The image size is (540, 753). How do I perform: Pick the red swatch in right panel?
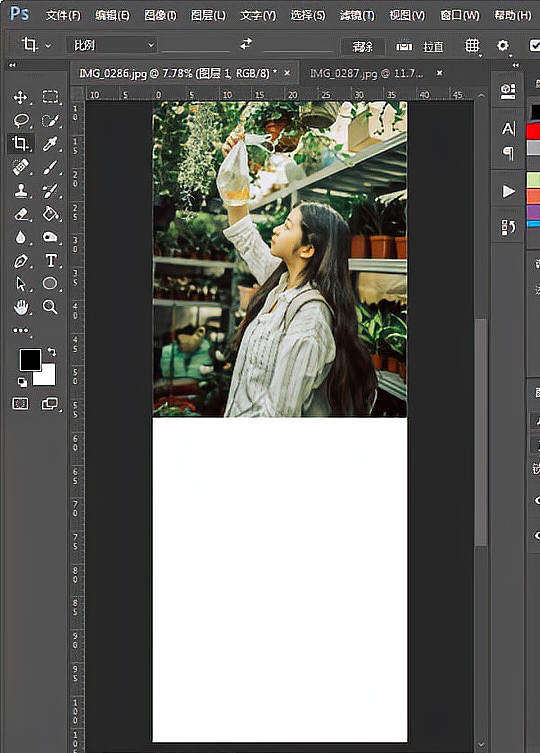533,132
